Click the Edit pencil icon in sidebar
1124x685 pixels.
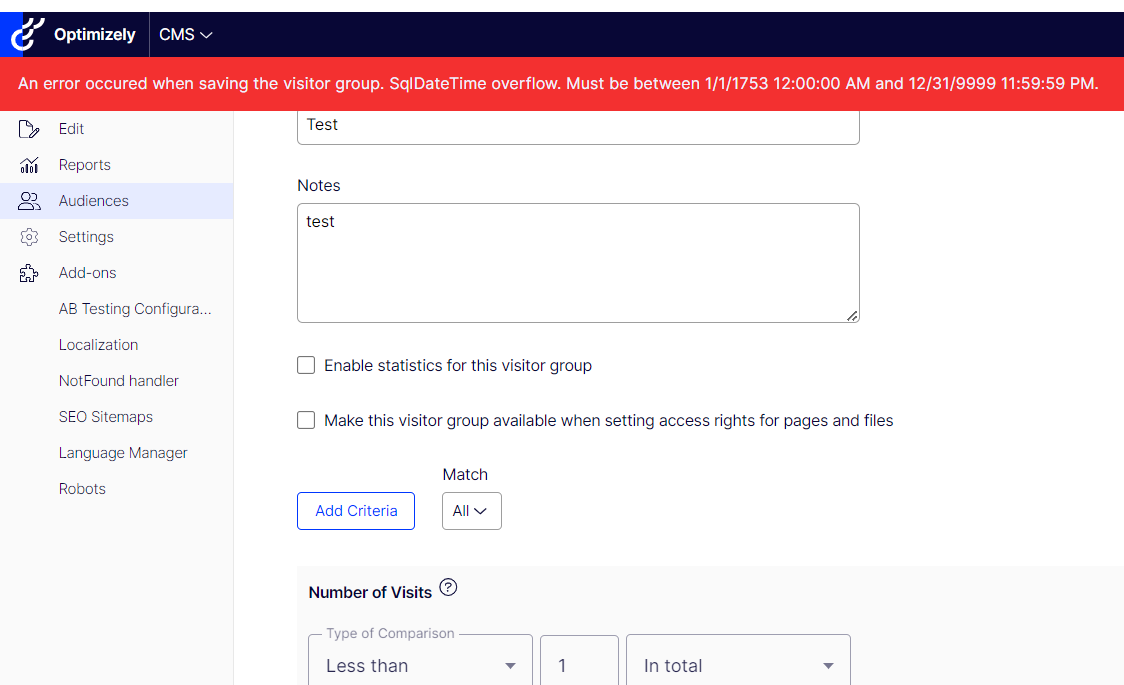pos(29,129)
